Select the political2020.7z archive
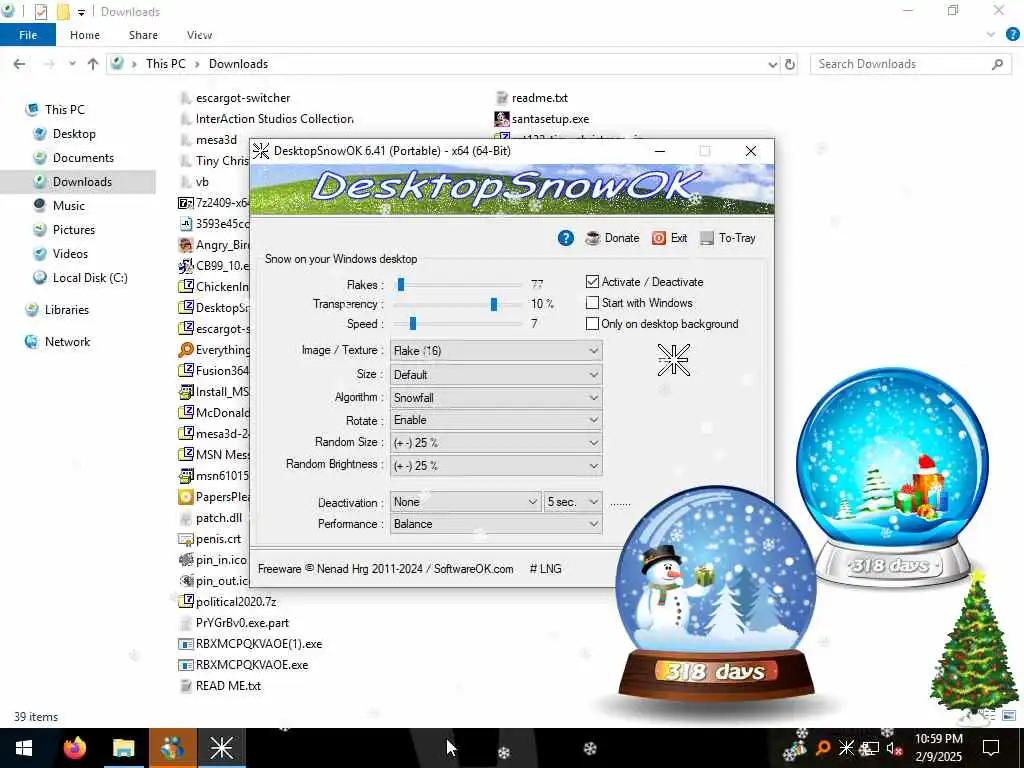This screenshot has width=1024, height=768. coord(227,601)
